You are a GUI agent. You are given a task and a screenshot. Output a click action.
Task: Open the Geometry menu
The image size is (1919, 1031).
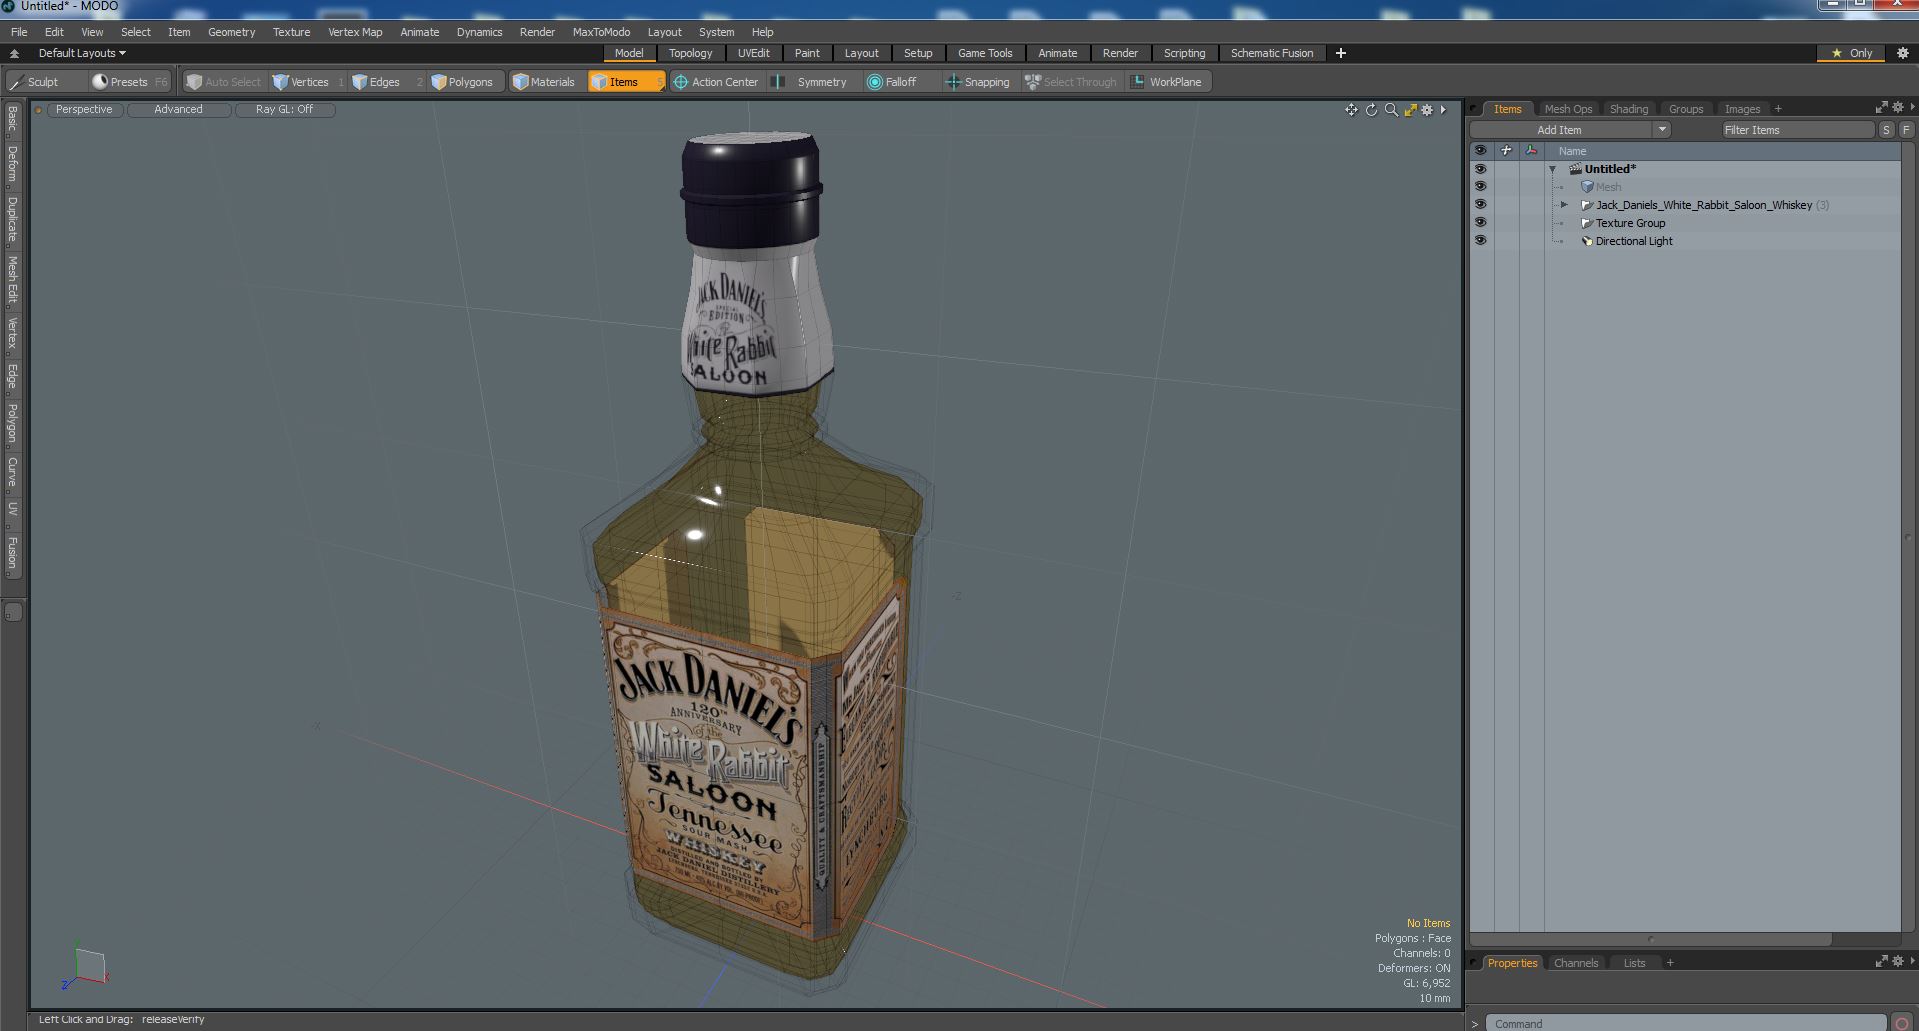[231, 32]
